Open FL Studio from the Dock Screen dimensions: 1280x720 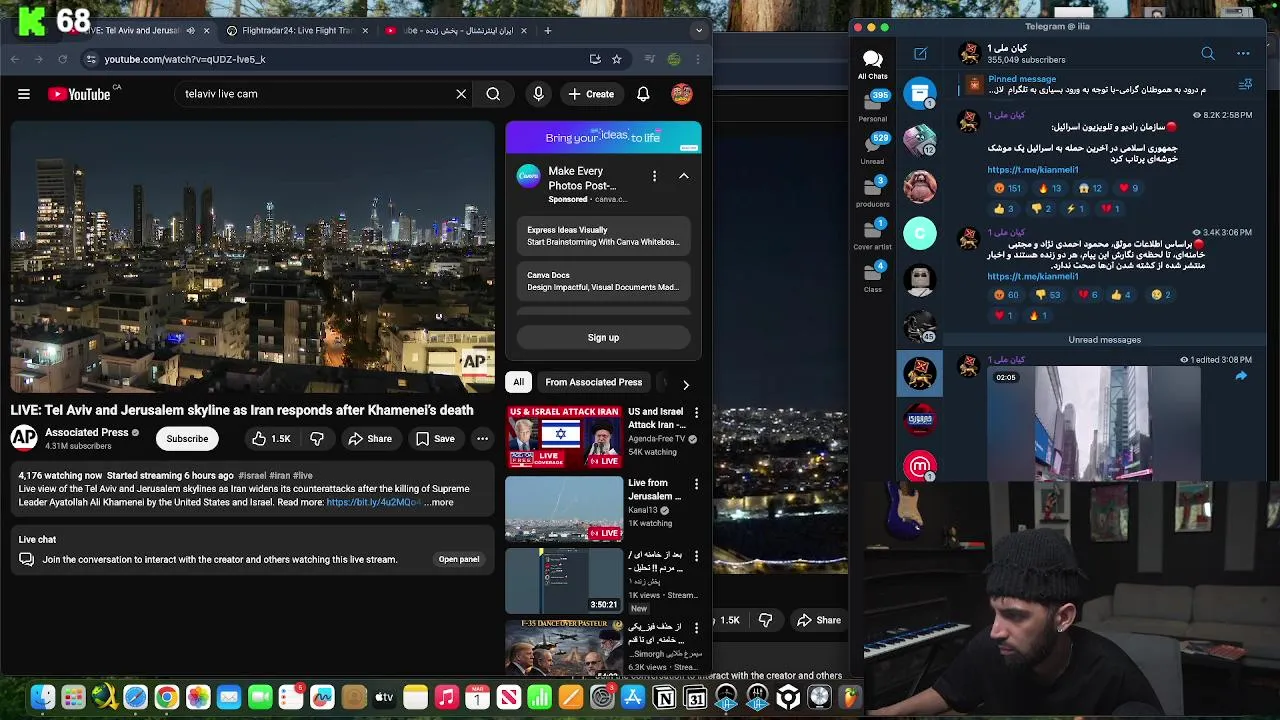tap(850, 697)
